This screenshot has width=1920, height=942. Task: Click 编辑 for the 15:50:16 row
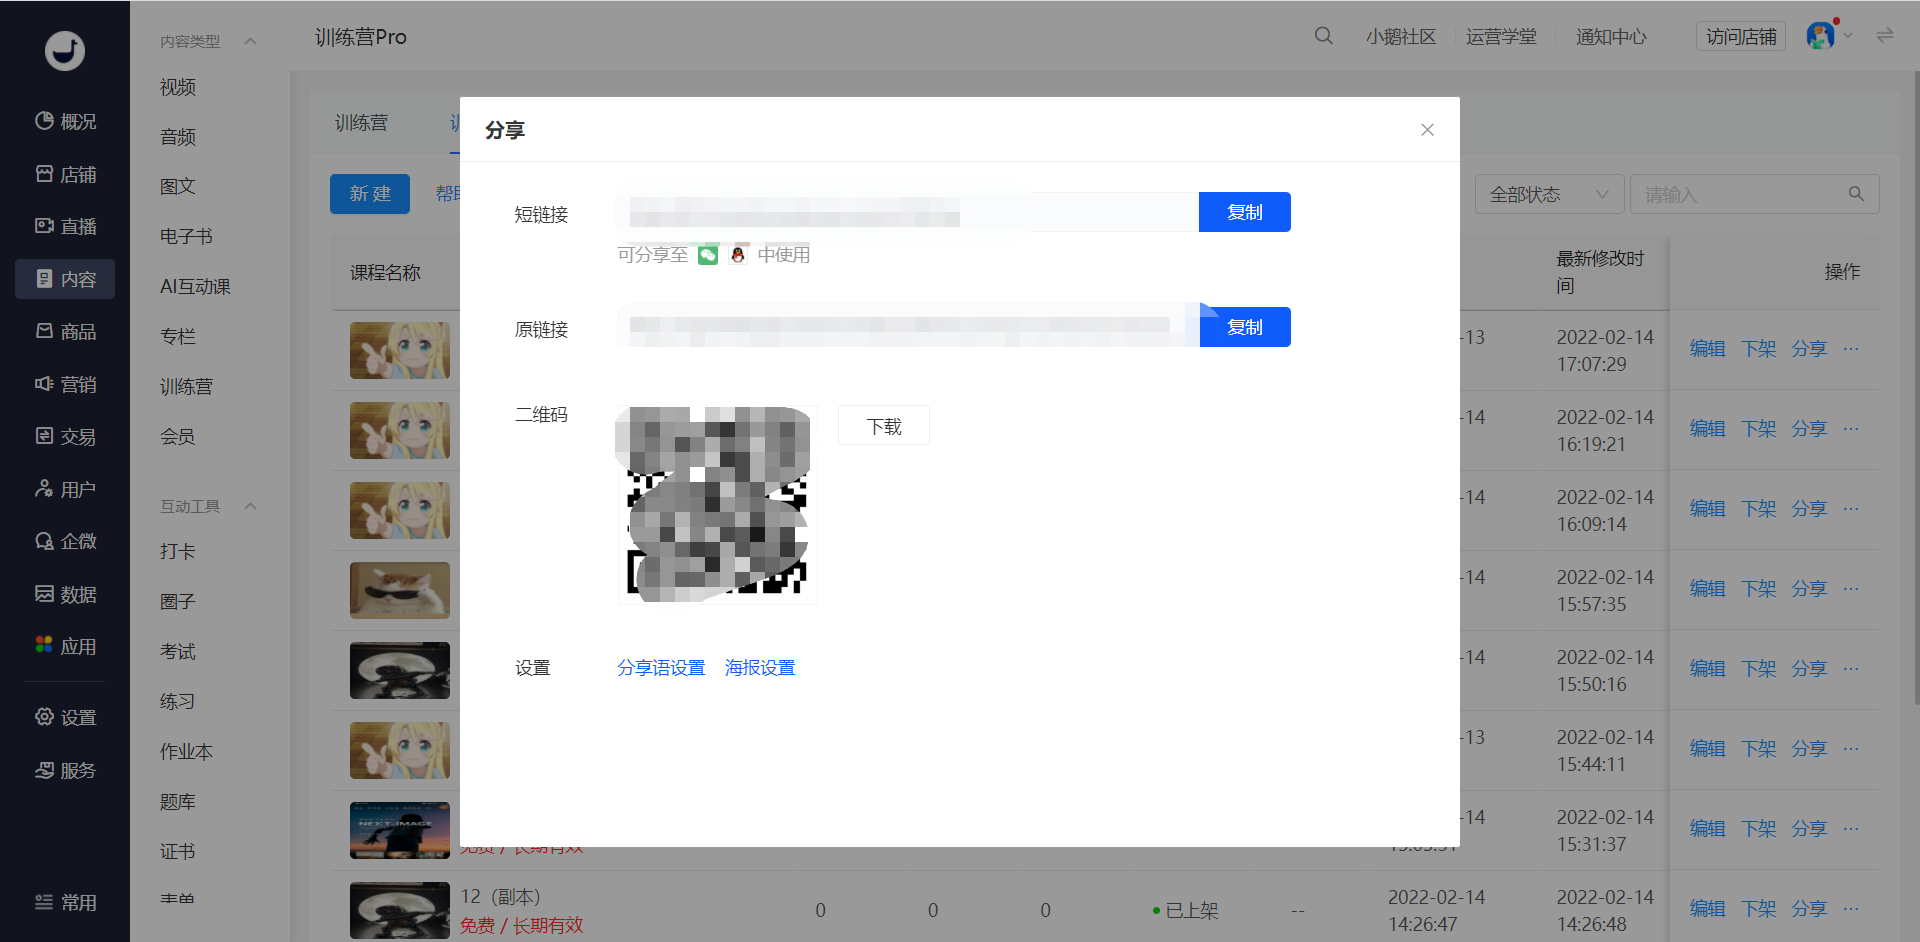click(x=1708, y=669)
